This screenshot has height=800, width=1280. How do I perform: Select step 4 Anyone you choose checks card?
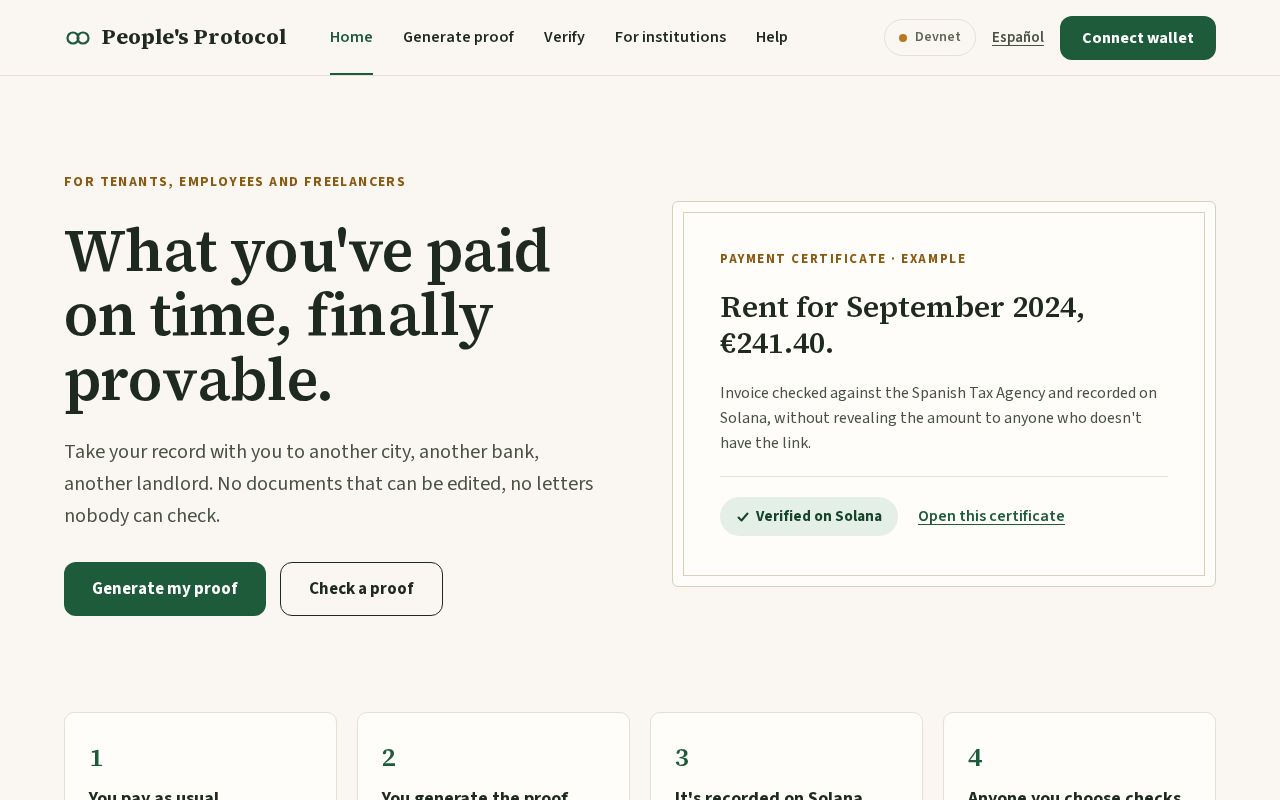click(1079, 756)
